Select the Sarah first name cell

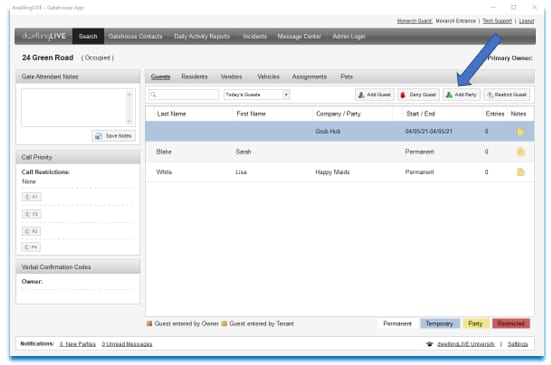click(x=243, y=152)
